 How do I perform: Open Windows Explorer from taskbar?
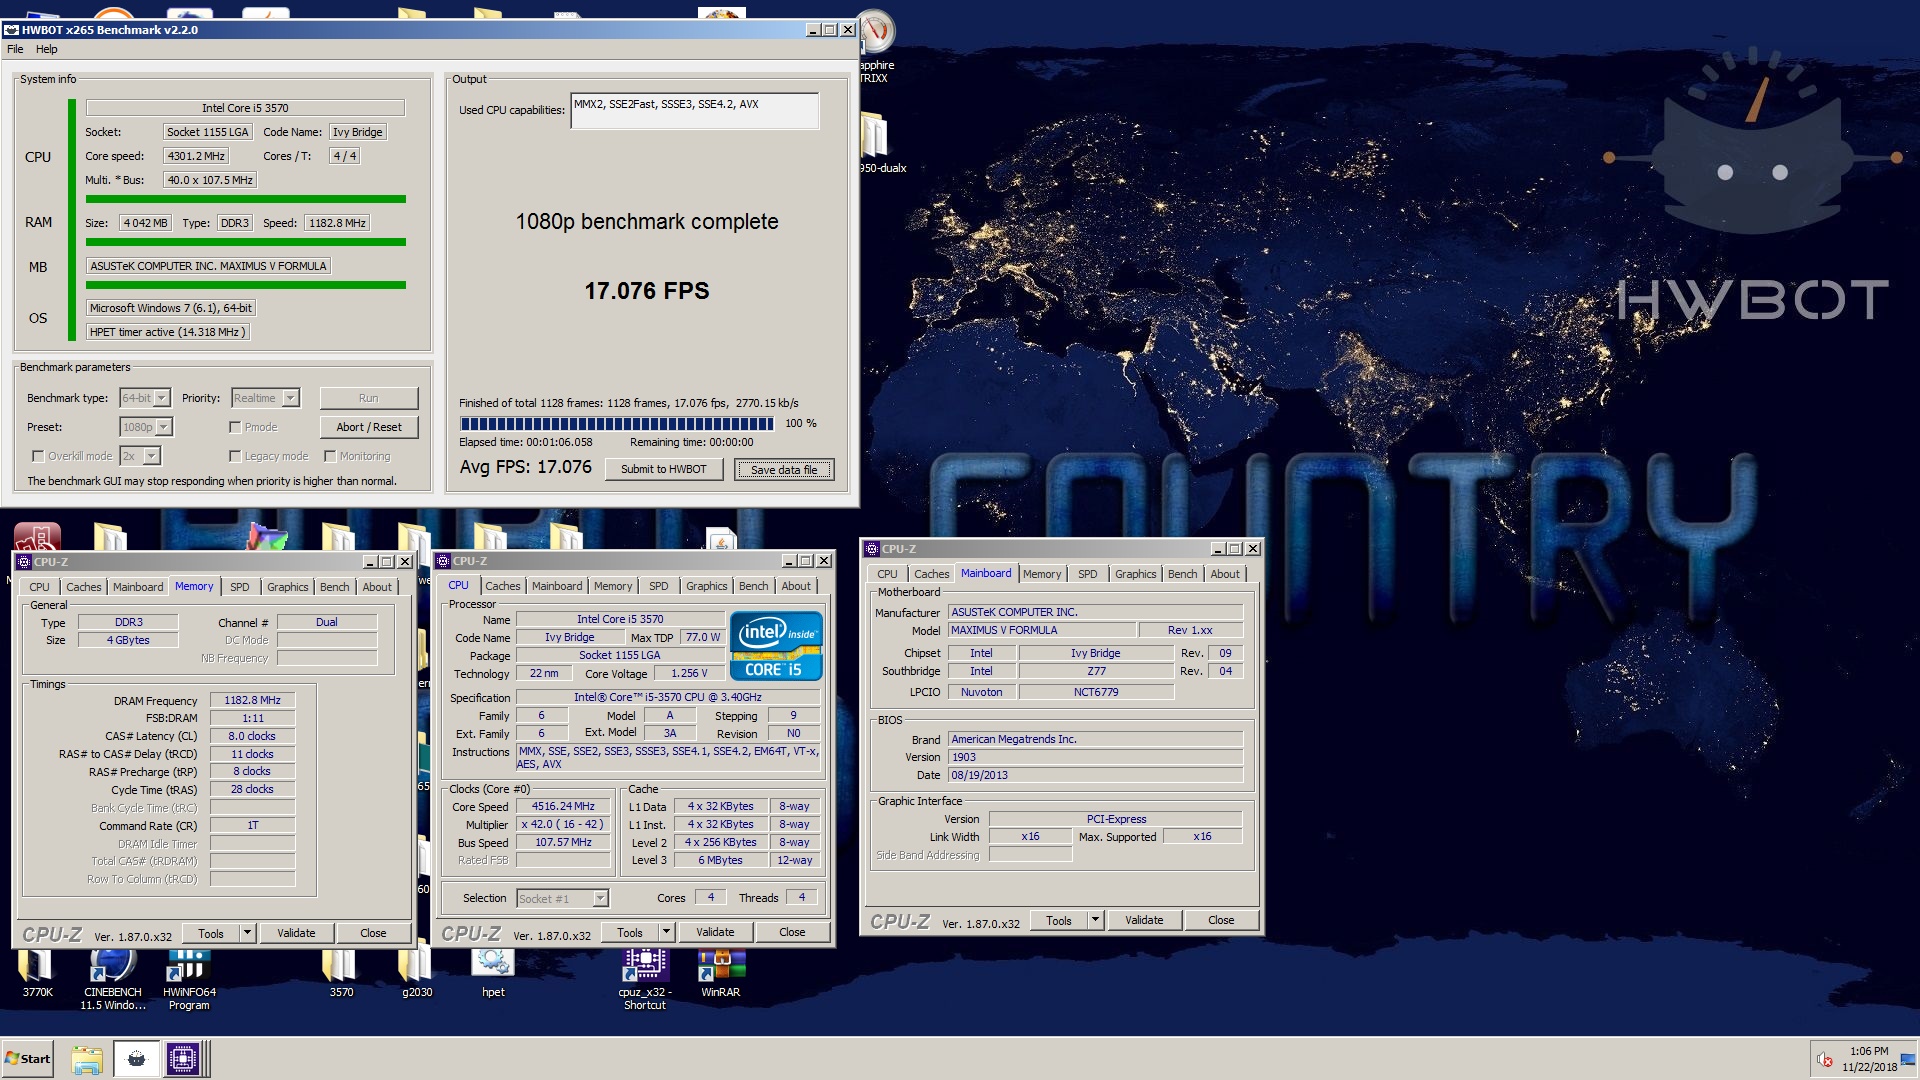tap(87, 1059)
